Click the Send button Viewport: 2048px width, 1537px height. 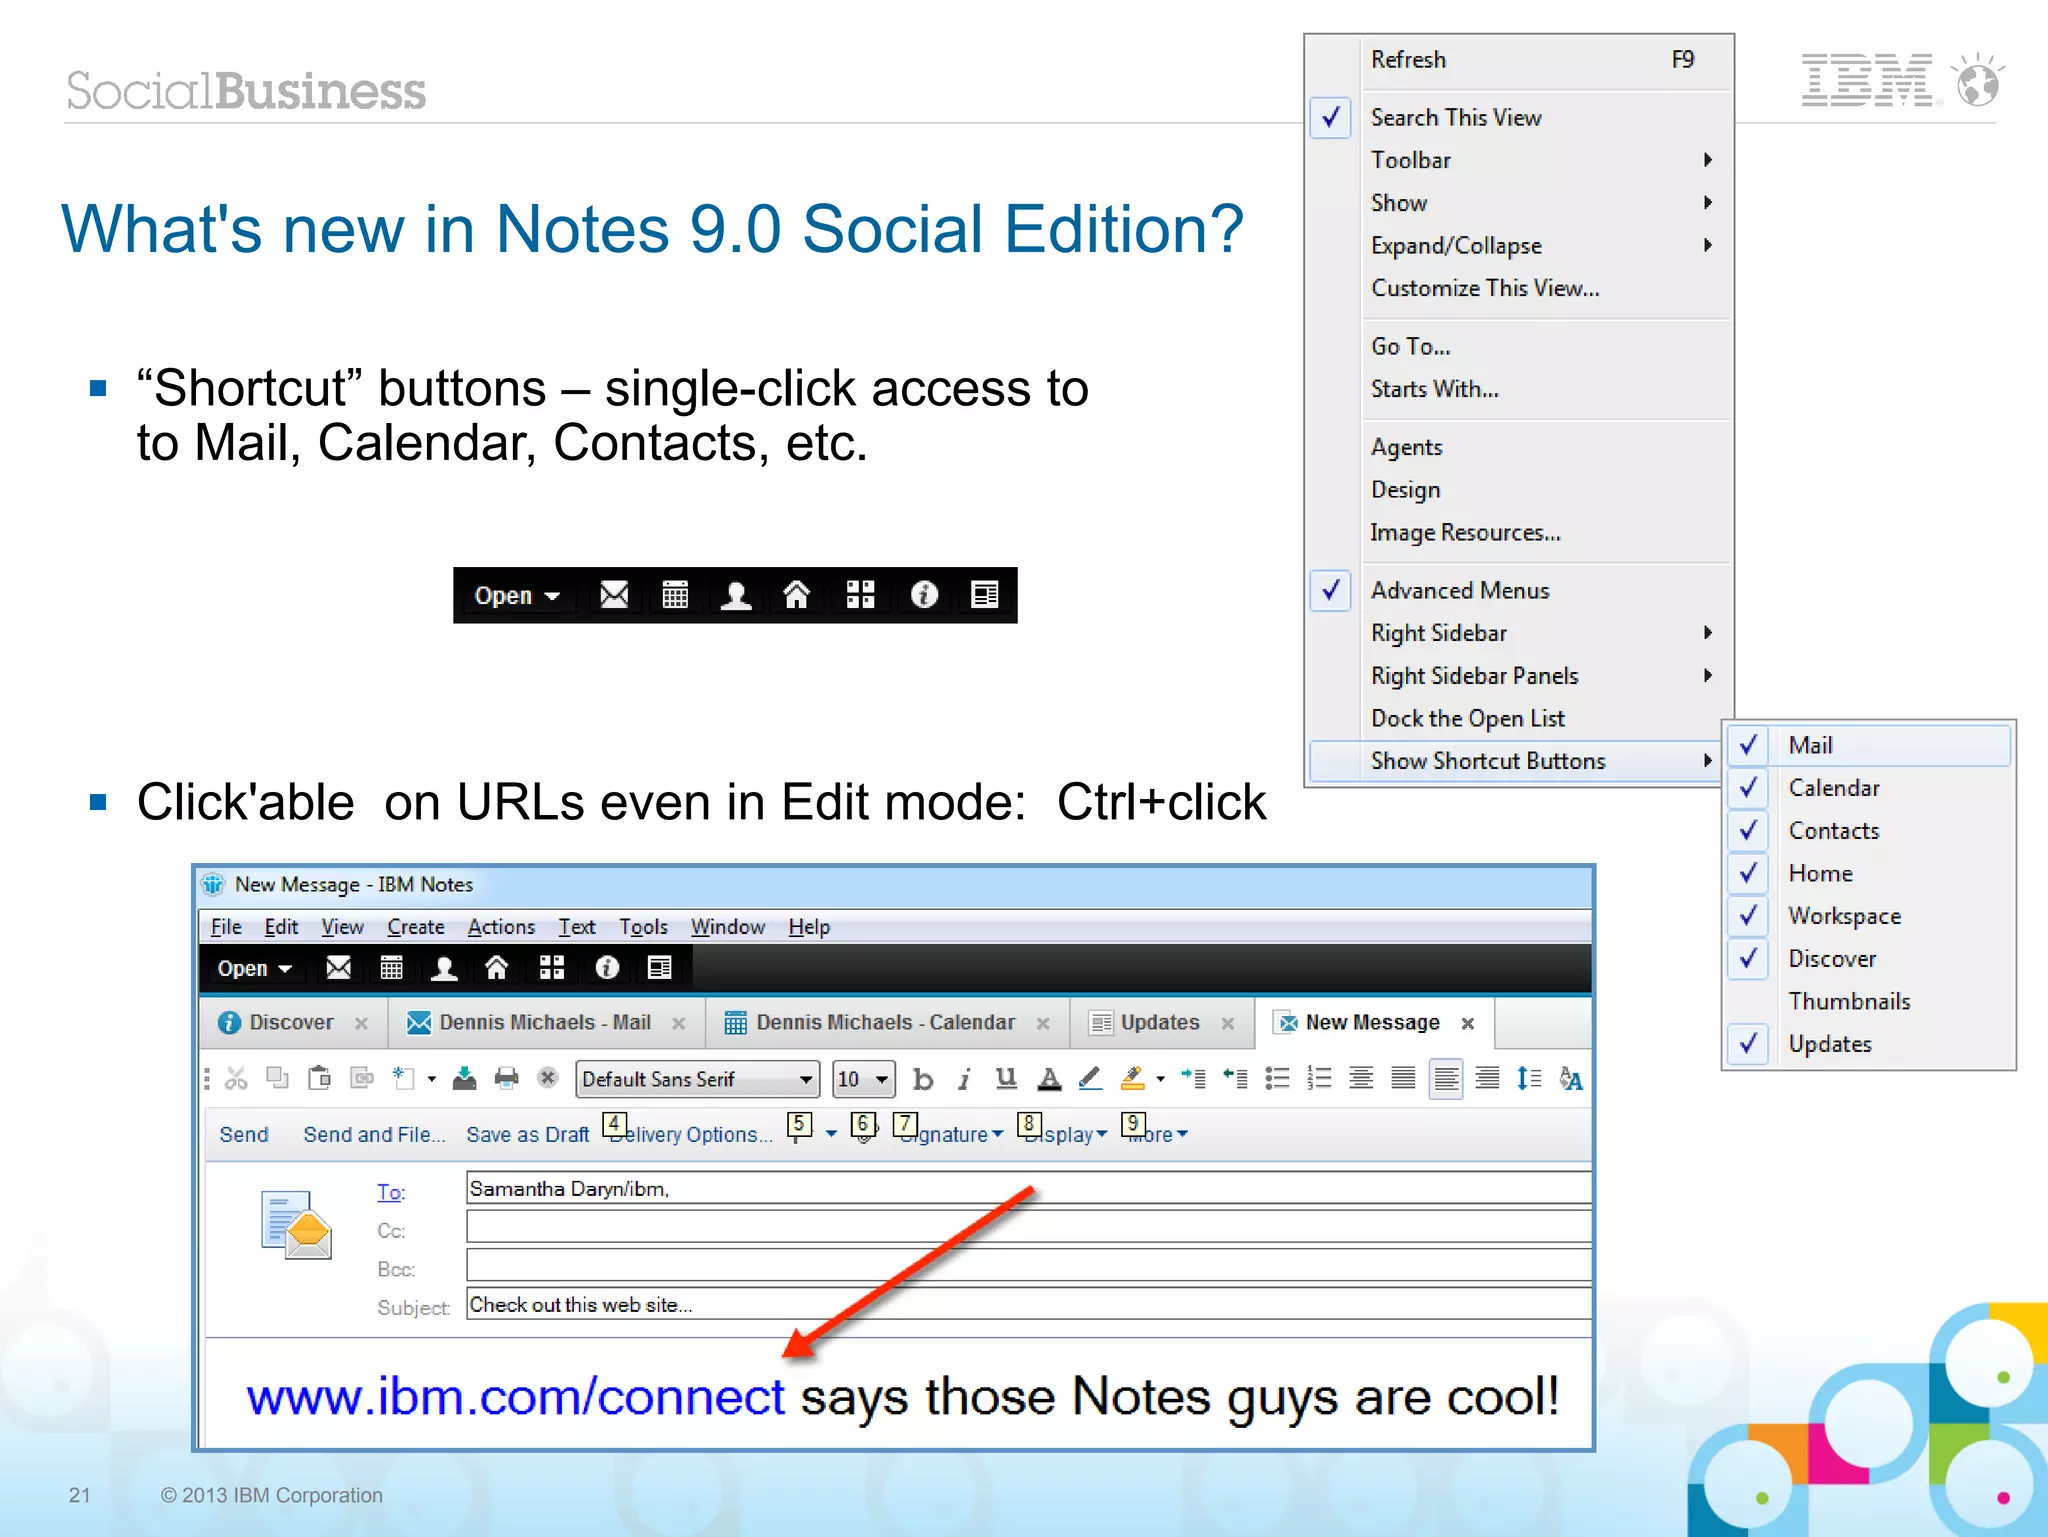tap(244, 1135)
